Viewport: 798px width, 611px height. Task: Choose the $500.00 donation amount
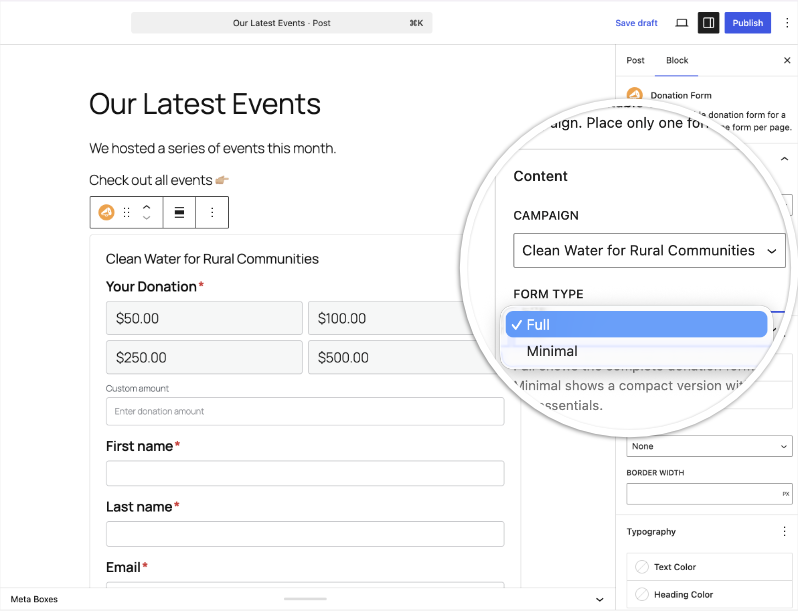pyautogui.click(x=397, y=357)
